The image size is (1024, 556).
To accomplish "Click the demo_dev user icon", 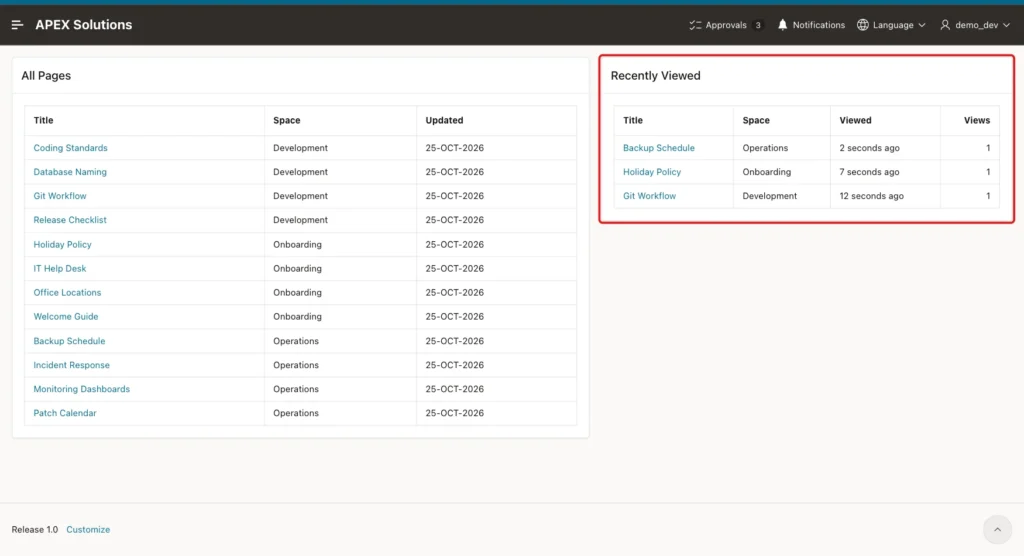I will tap(945, 25).
